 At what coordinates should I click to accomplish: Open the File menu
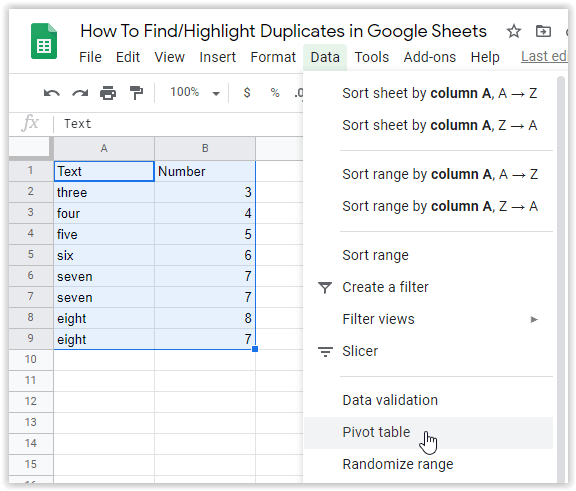pyautogui.click(x=90, y=57)
